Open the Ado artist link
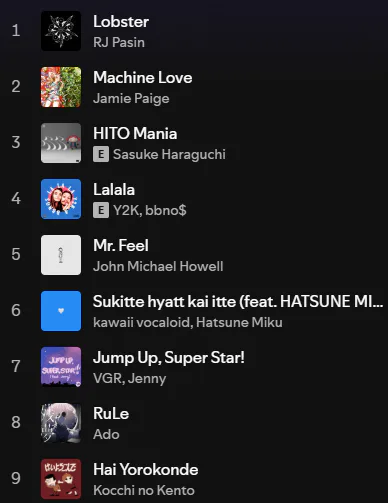The image size is (388, 503). 106,434
